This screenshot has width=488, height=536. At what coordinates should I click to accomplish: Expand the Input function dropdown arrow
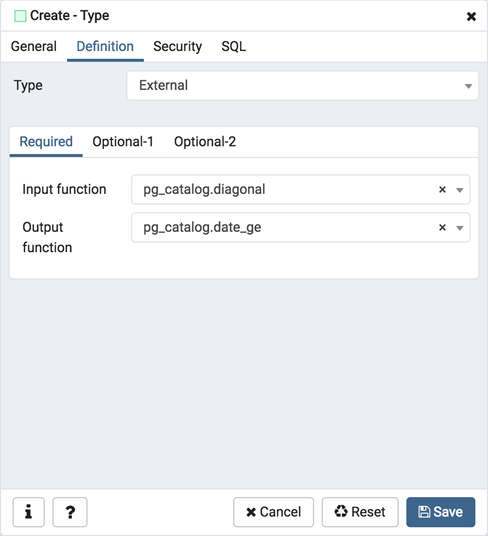pos(460,190)
